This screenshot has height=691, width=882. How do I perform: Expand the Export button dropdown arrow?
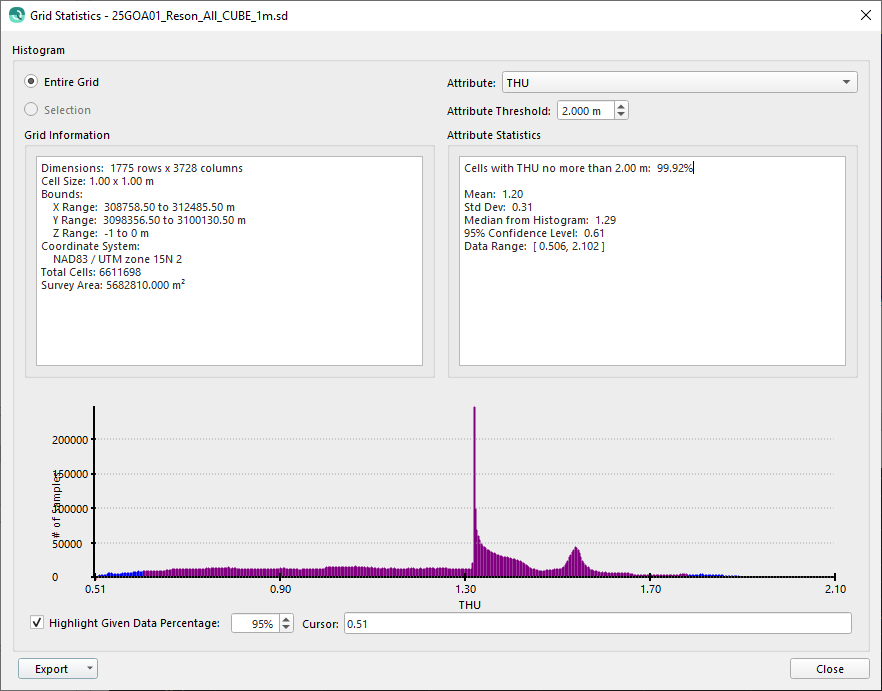pos(90,669)
